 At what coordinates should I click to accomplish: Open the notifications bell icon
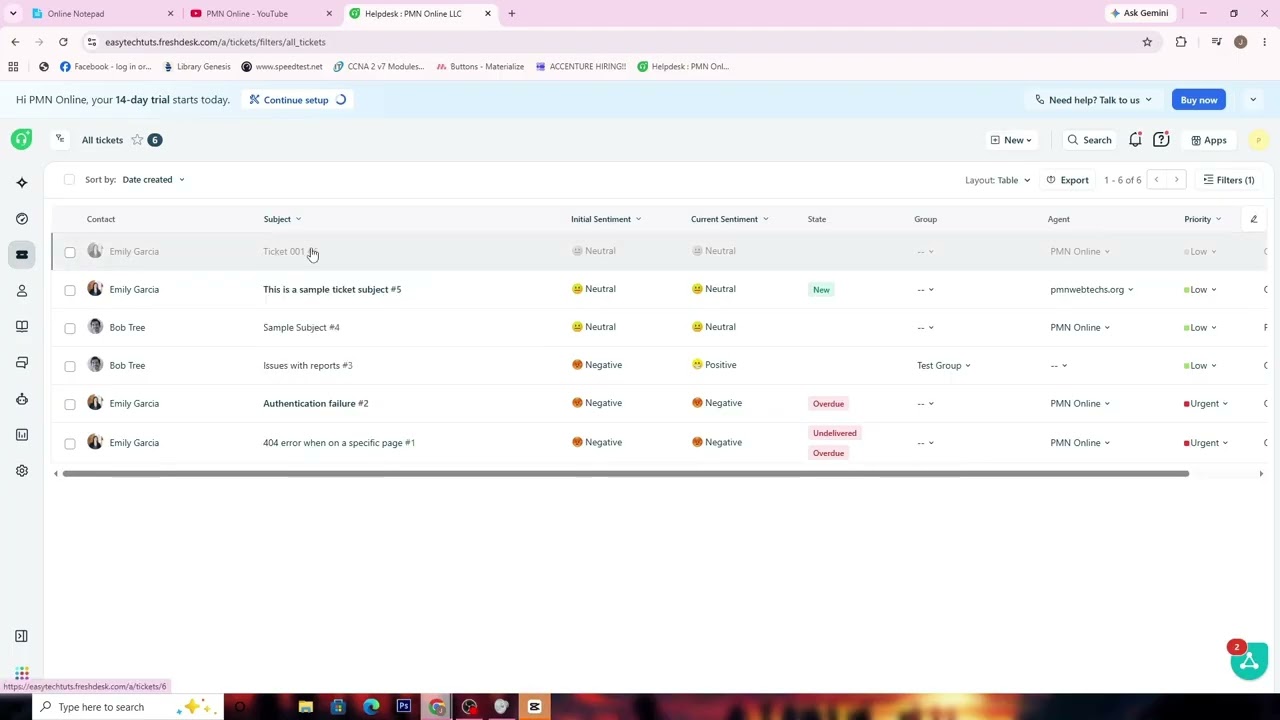point(1135,140)
